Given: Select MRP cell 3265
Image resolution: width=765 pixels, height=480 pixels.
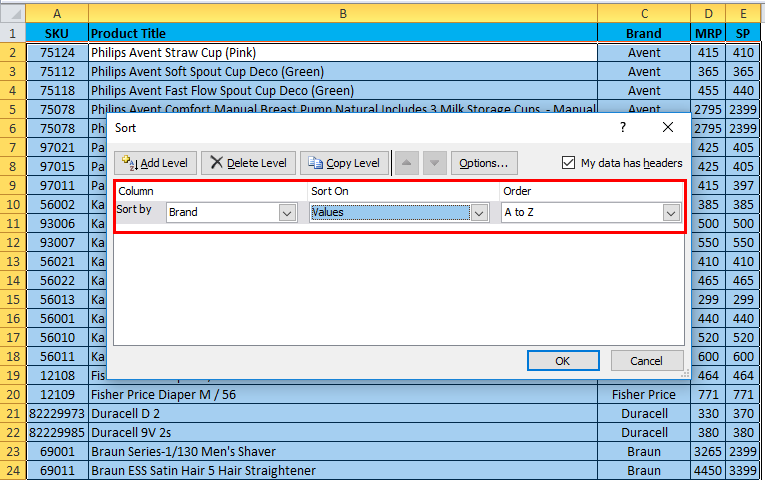Looking at the screenshot, I should 708,452.
